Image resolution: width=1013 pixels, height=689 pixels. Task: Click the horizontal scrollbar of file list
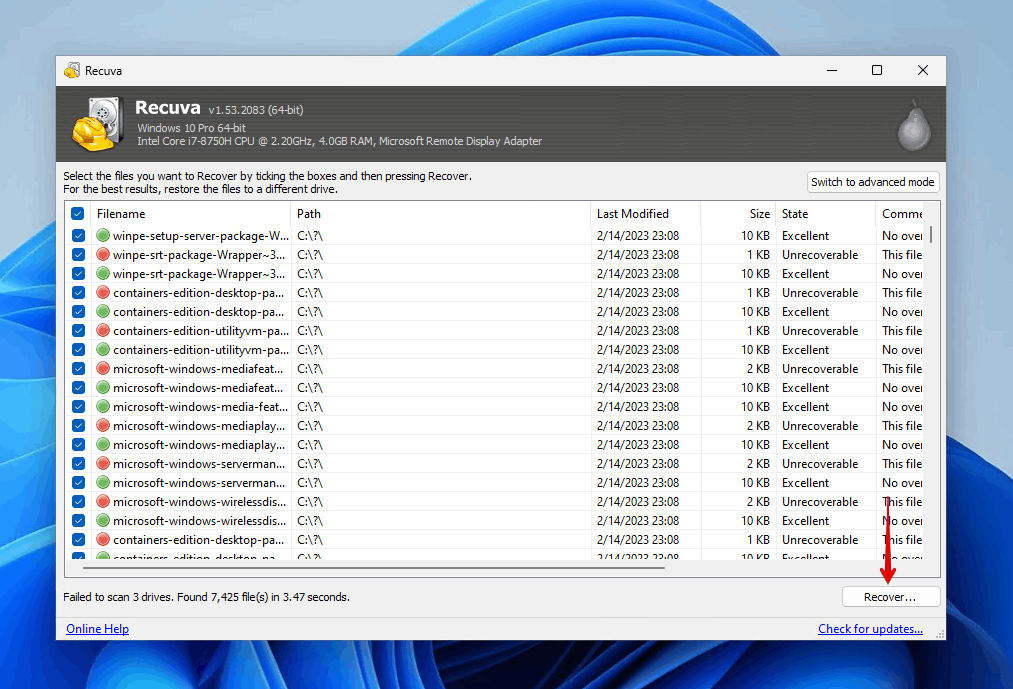point(374,568)
